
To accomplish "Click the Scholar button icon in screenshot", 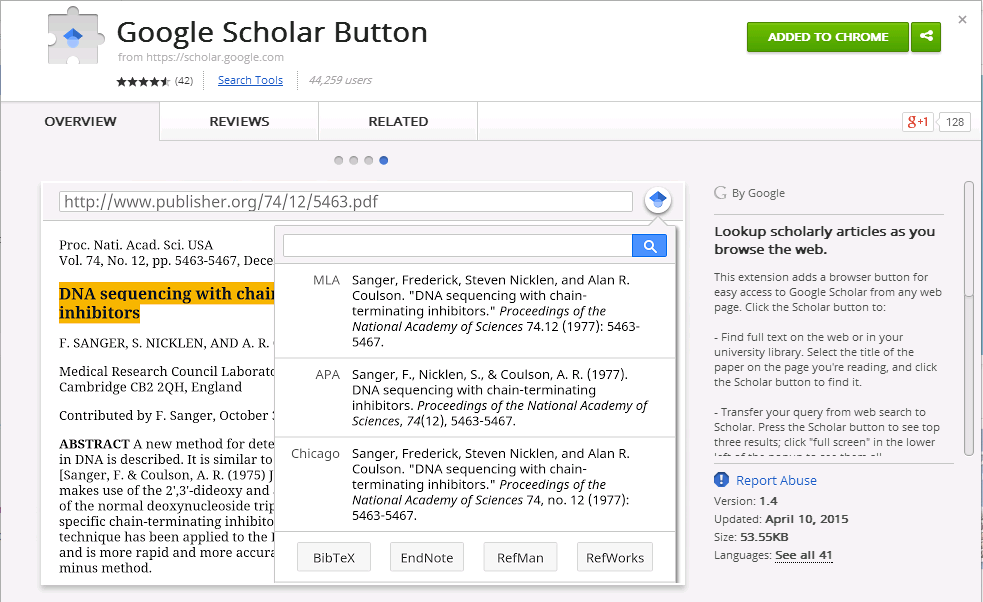I will (658, 200).
